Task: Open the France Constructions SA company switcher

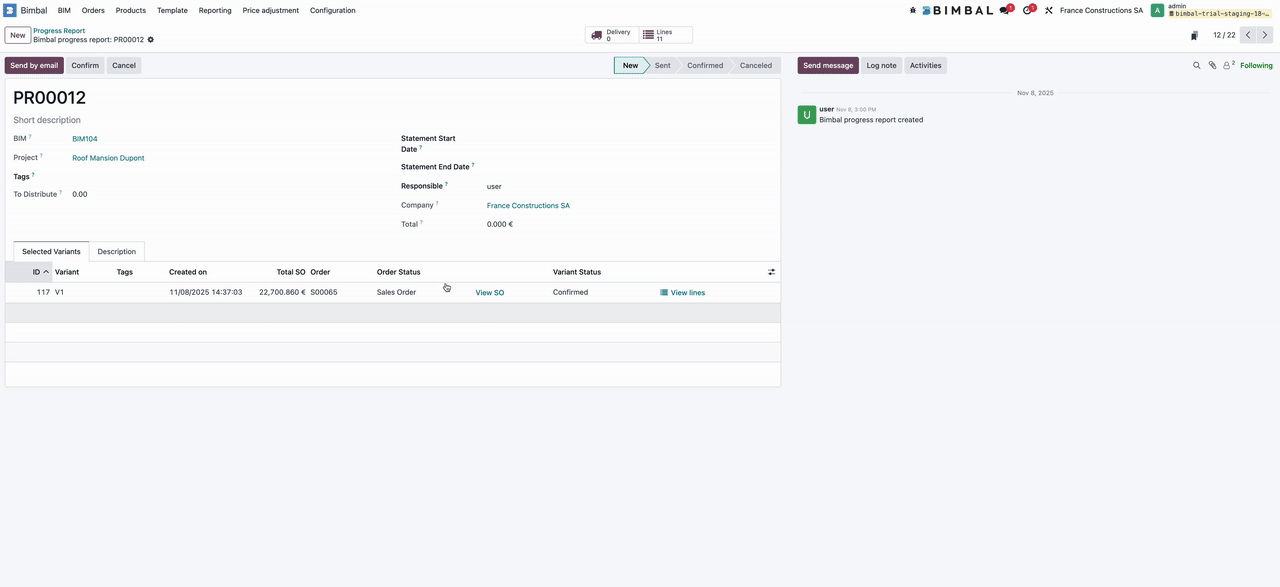Action: (1101, 10)
